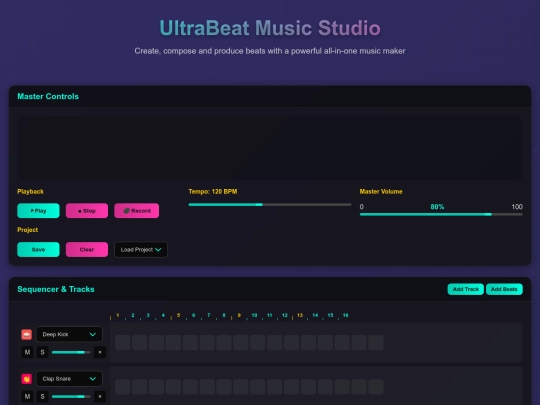Click the UltraBeat Music Studio title
The image size is (540, 405).
[270, 28]
